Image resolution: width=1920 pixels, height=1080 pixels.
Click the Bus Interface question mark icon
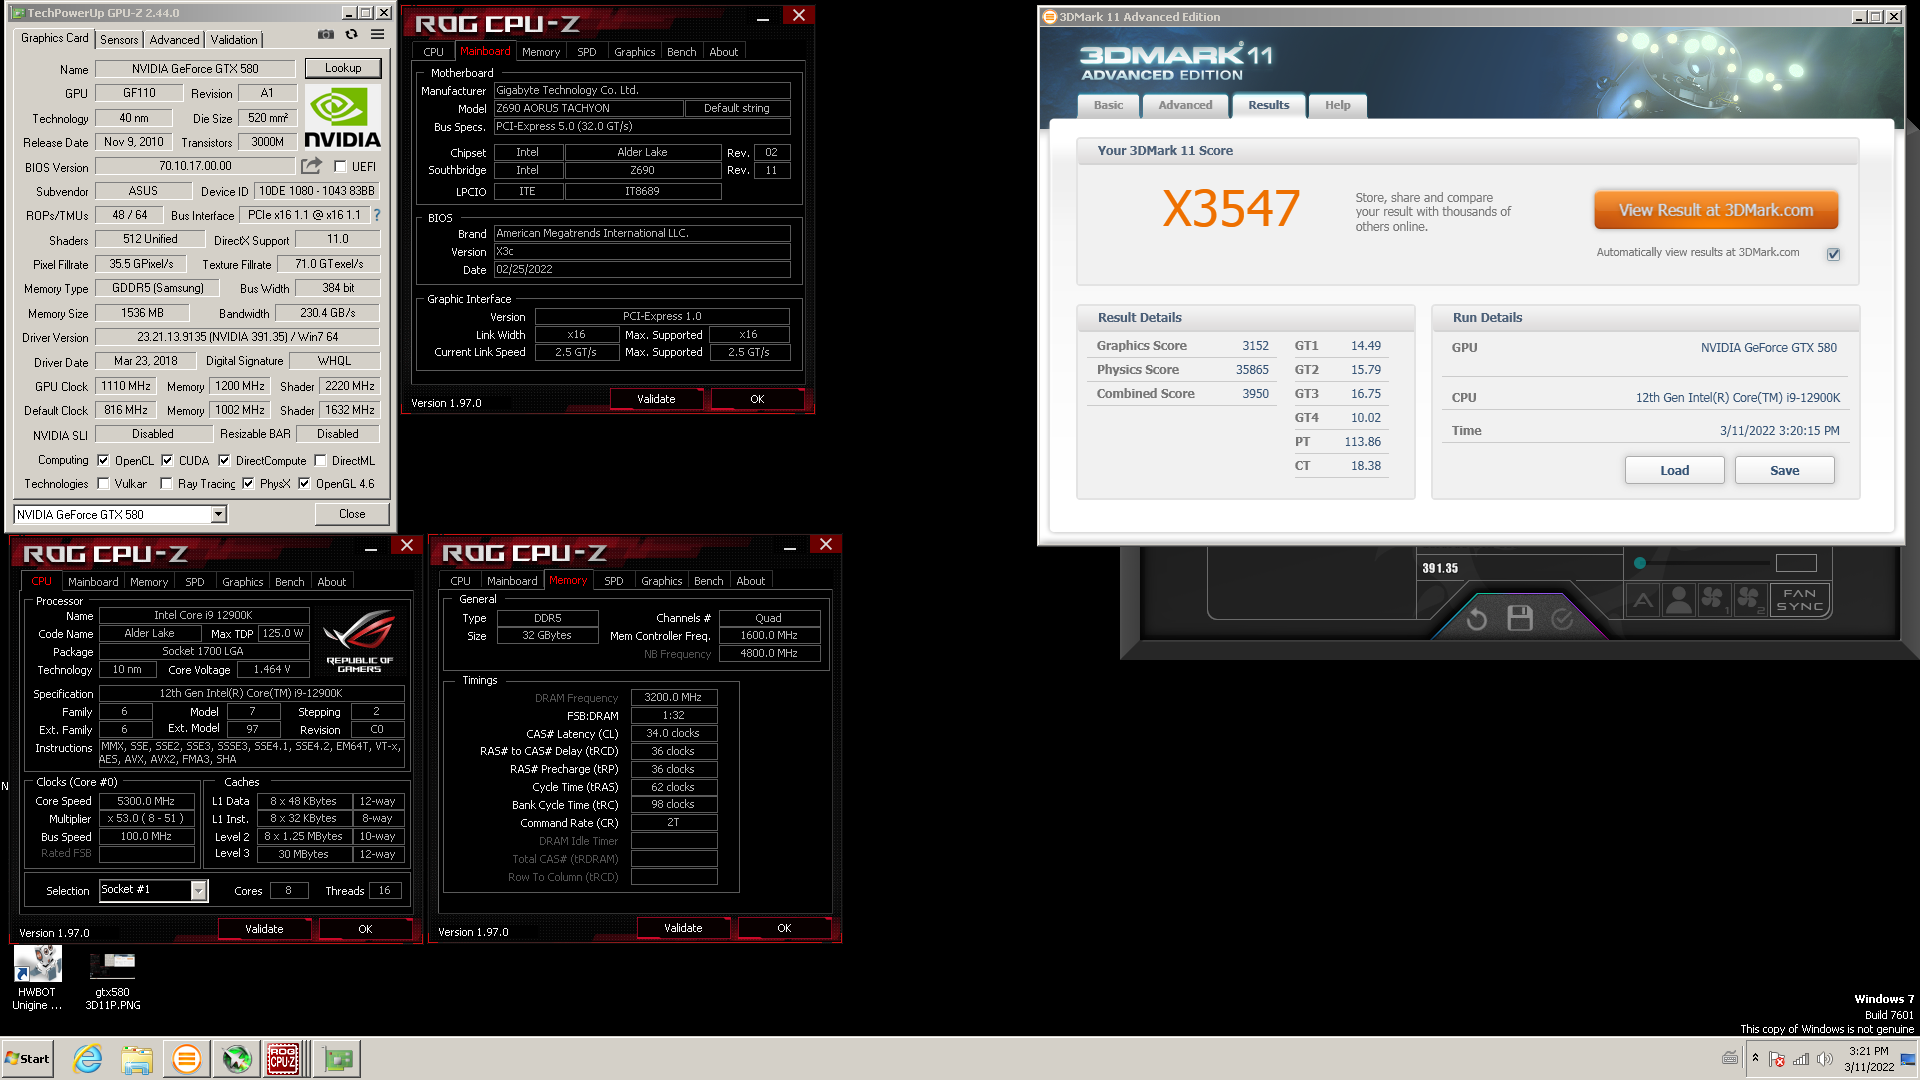coord(377,215)
